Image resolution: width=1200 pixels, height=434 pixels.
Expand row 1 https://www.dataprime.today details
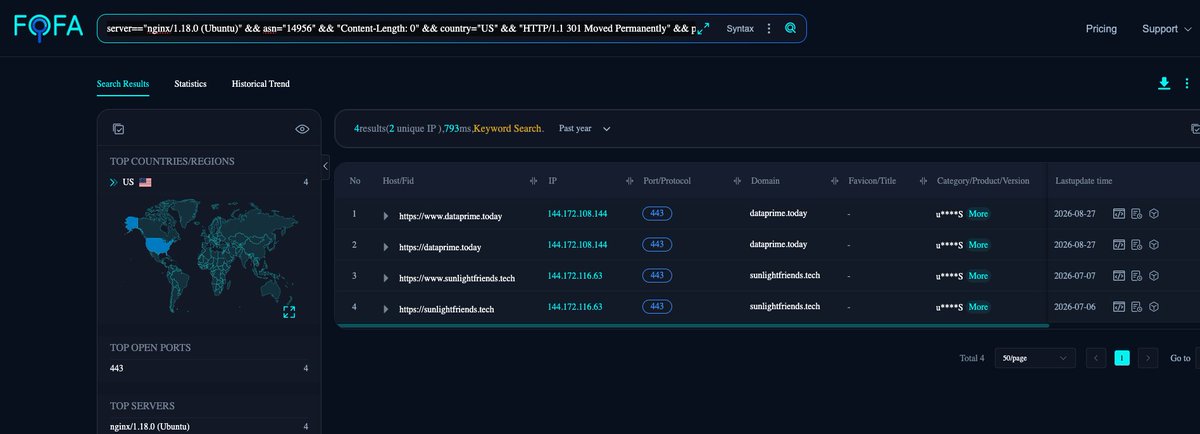[387, 215]
